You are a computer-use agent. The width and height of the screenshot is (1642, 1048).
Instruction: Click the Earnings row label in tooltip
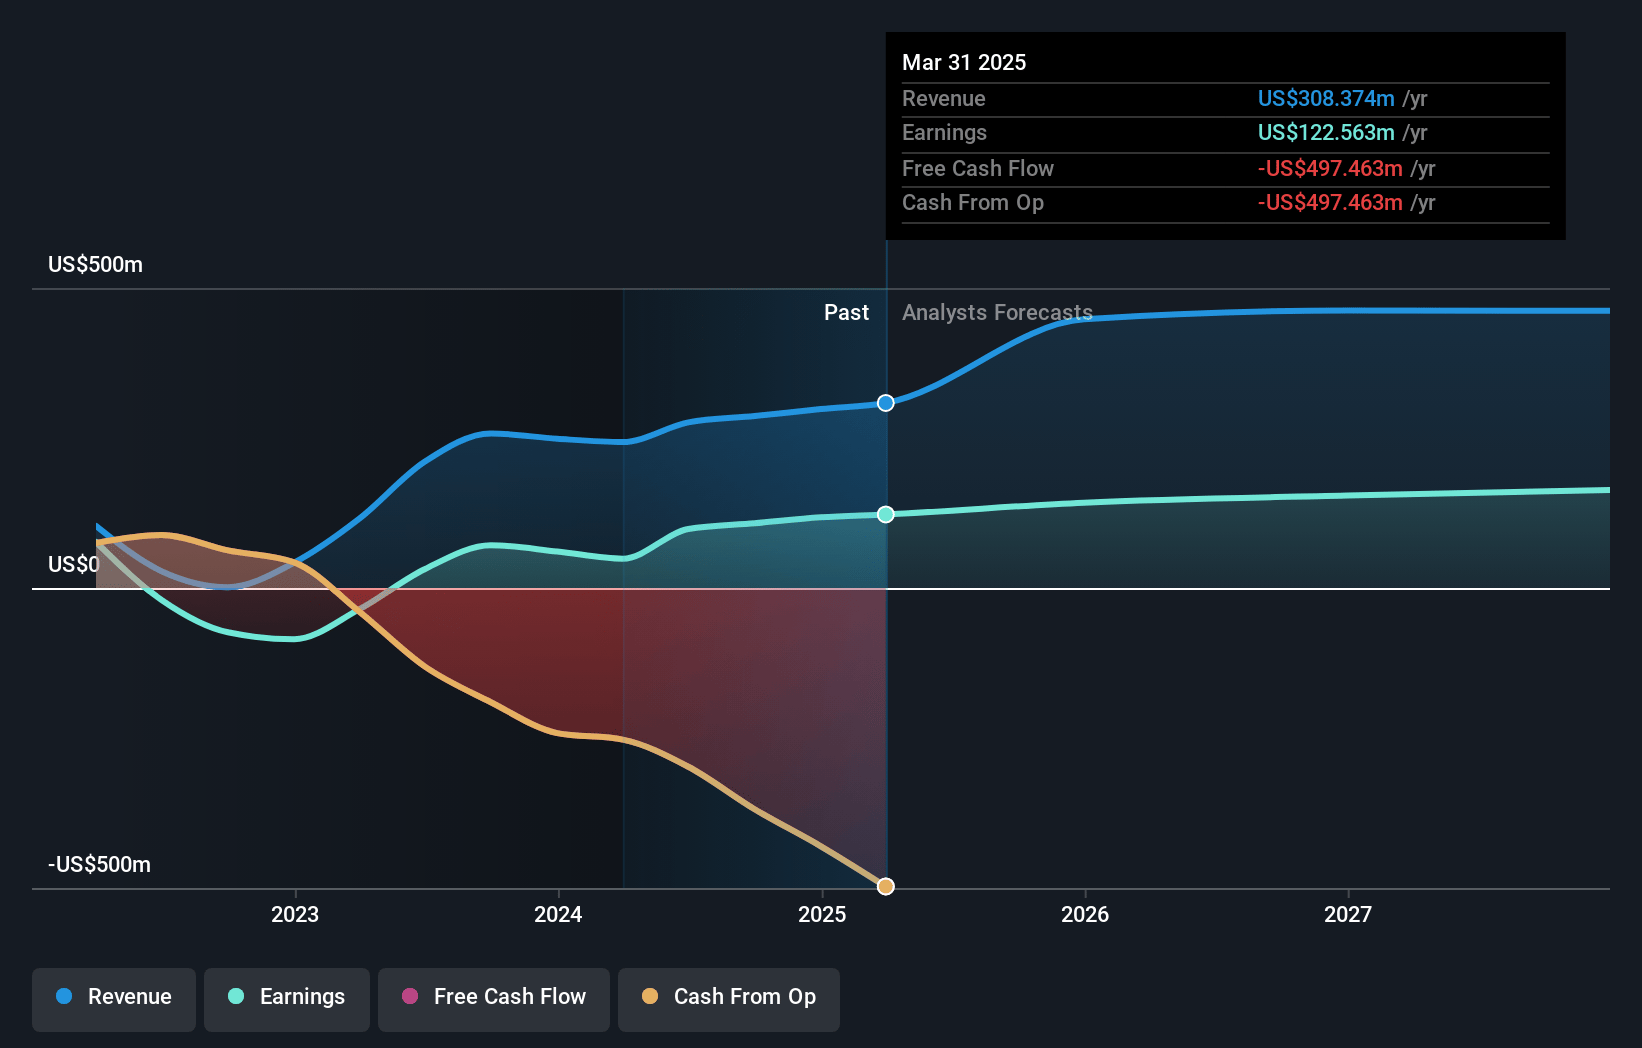(944, 133)
